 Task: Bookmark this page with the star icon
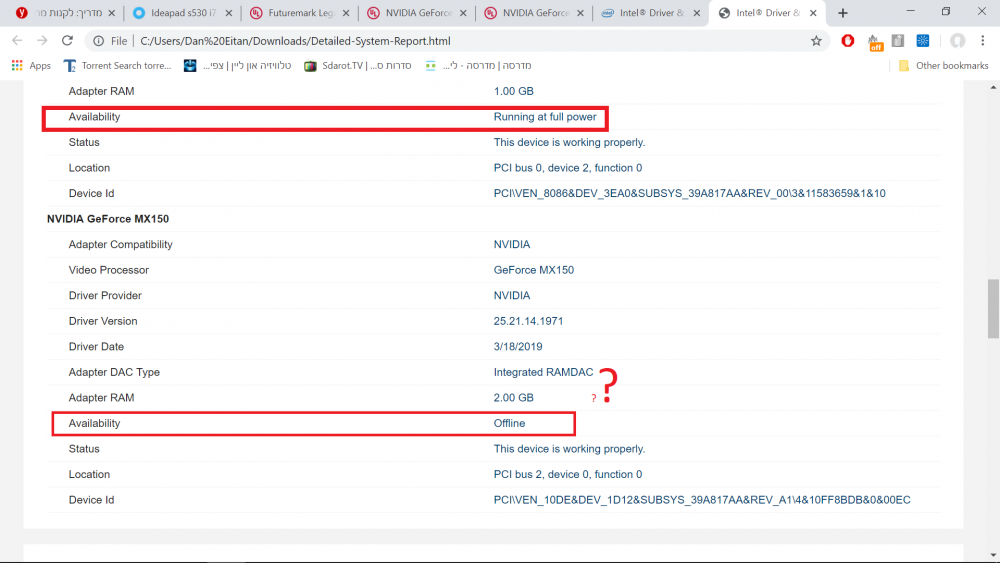point(816,41)
